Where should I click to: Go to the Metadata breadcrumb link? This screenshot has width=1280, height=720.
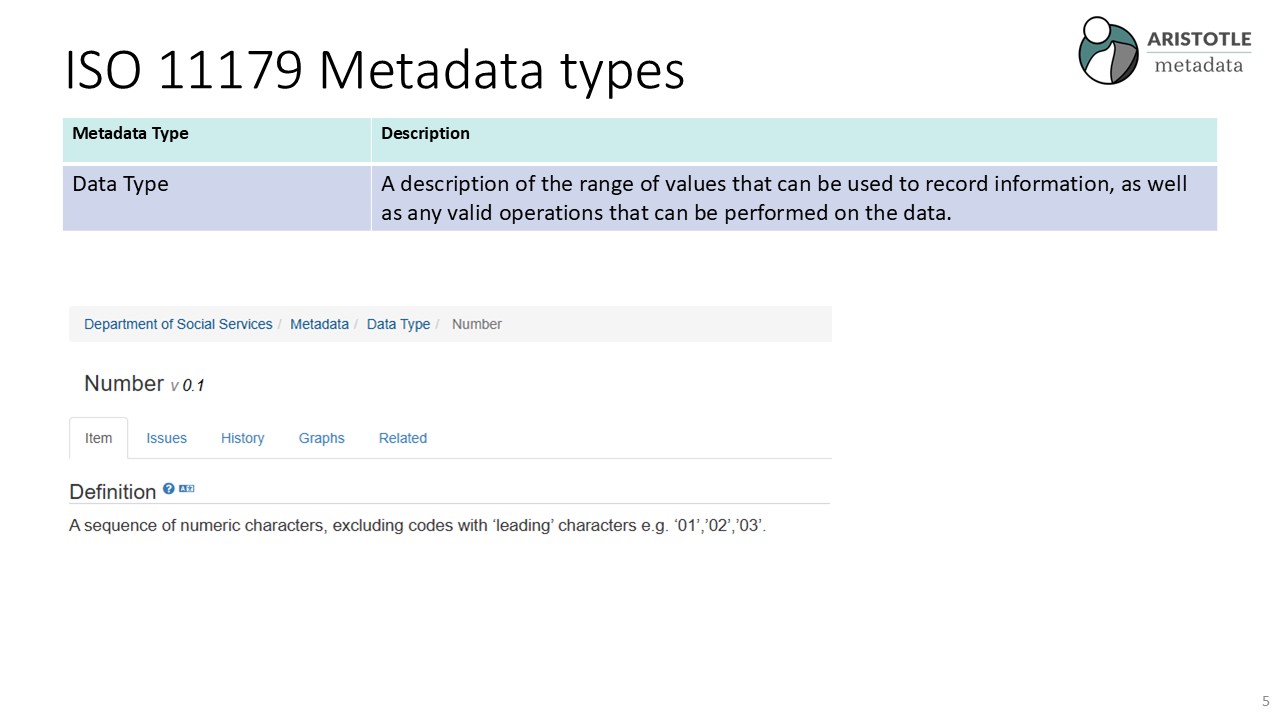[x=319, y=324]
